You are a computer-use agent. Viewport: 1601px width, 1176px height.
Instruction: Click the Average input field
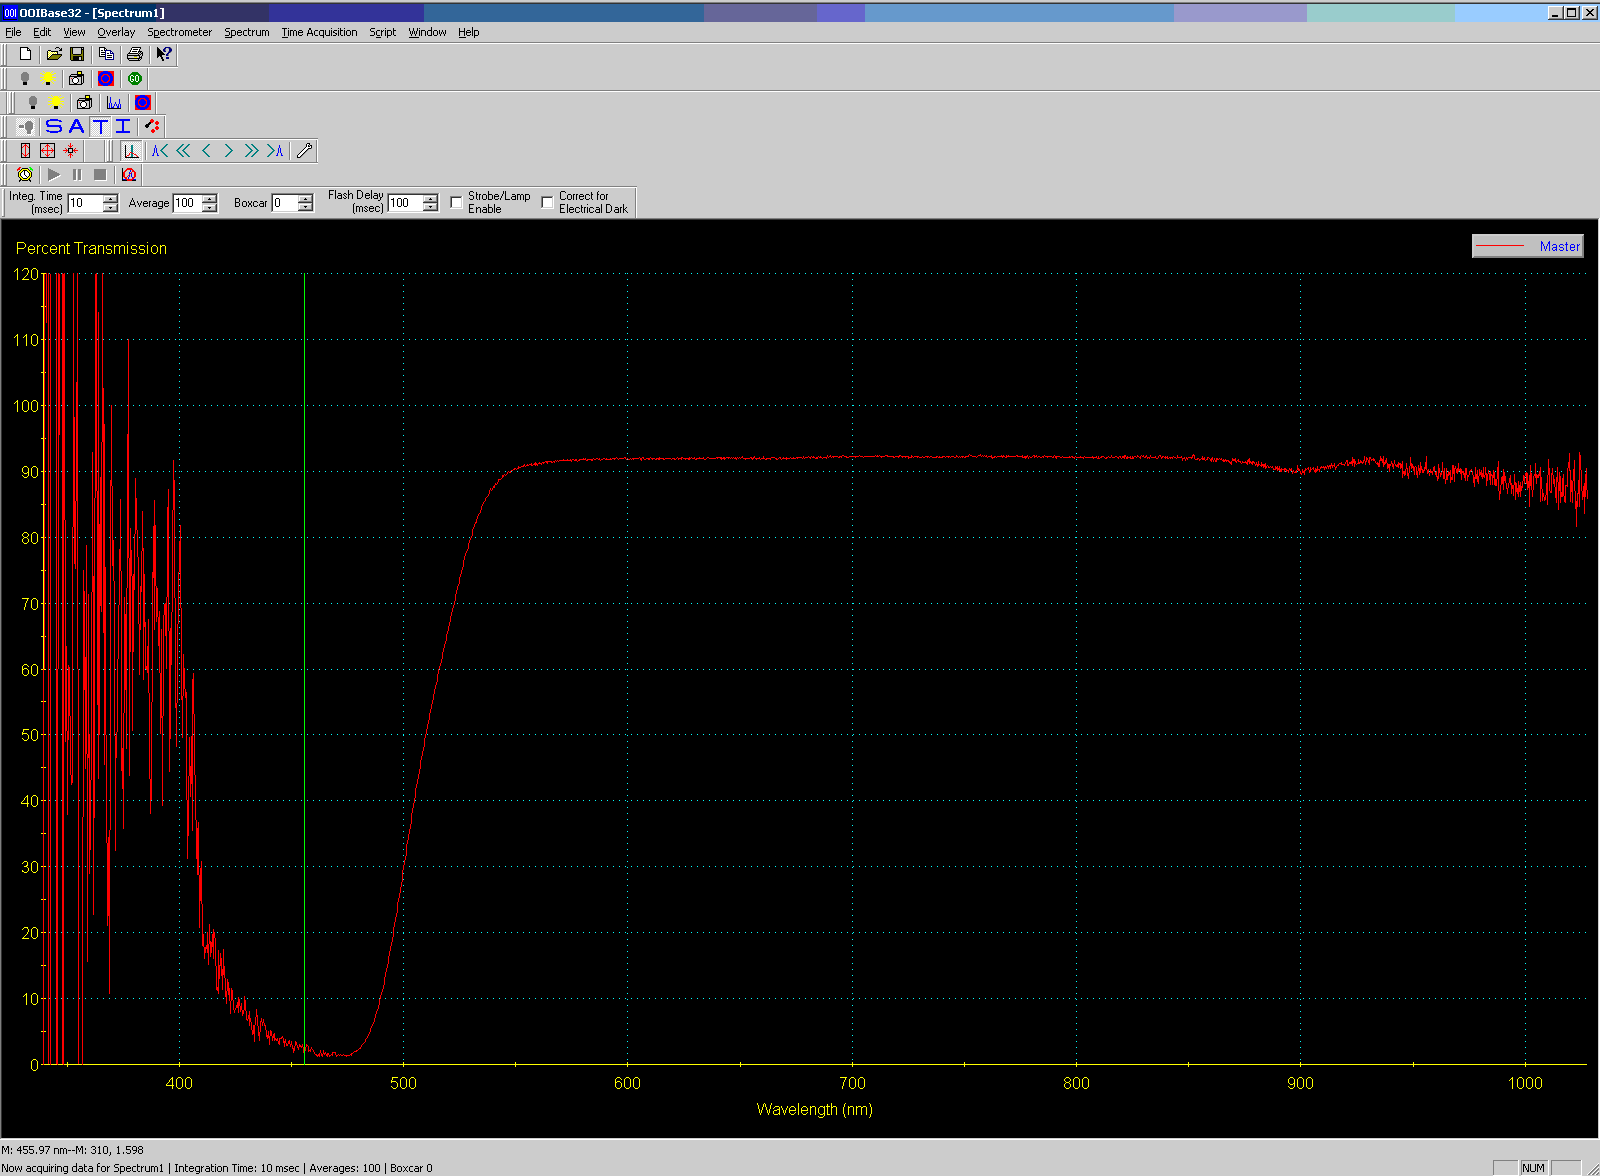[187, 203]
